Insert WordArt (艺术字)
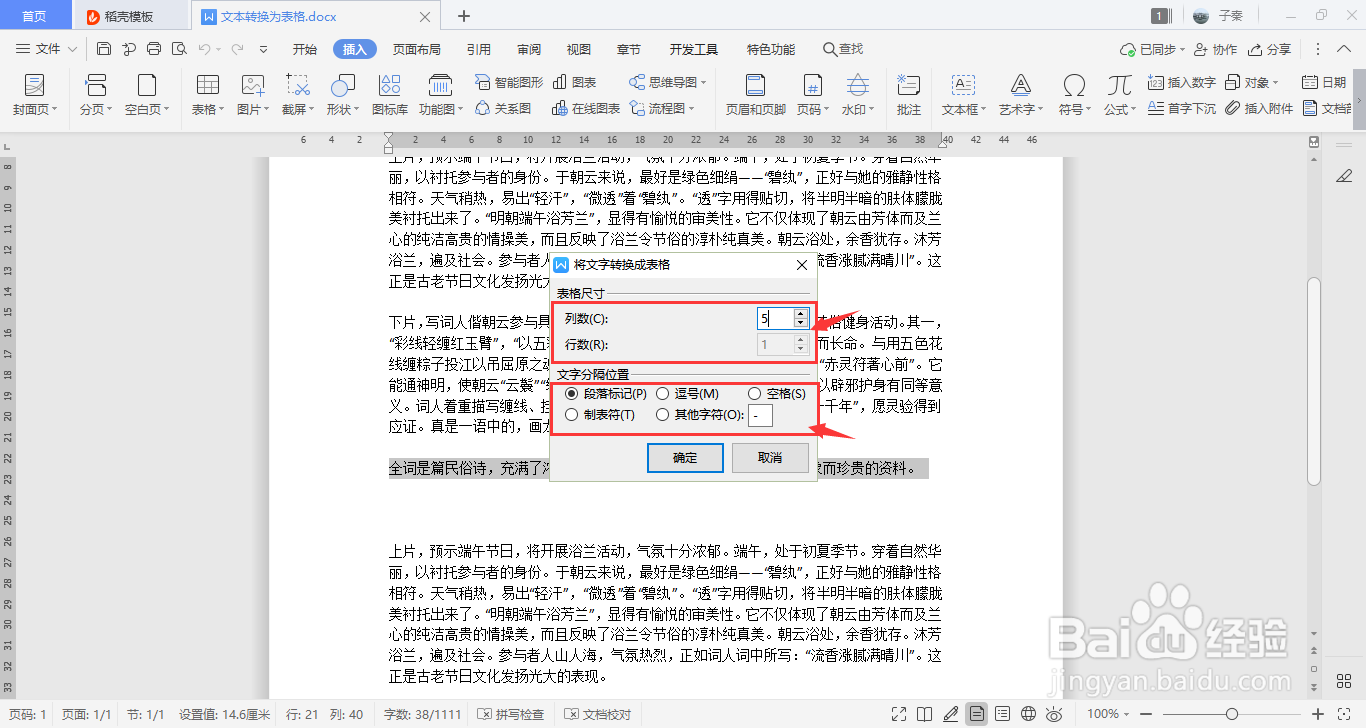Screen dimensions: 1366x728 pyautogui.click(x=1021, y=95)
